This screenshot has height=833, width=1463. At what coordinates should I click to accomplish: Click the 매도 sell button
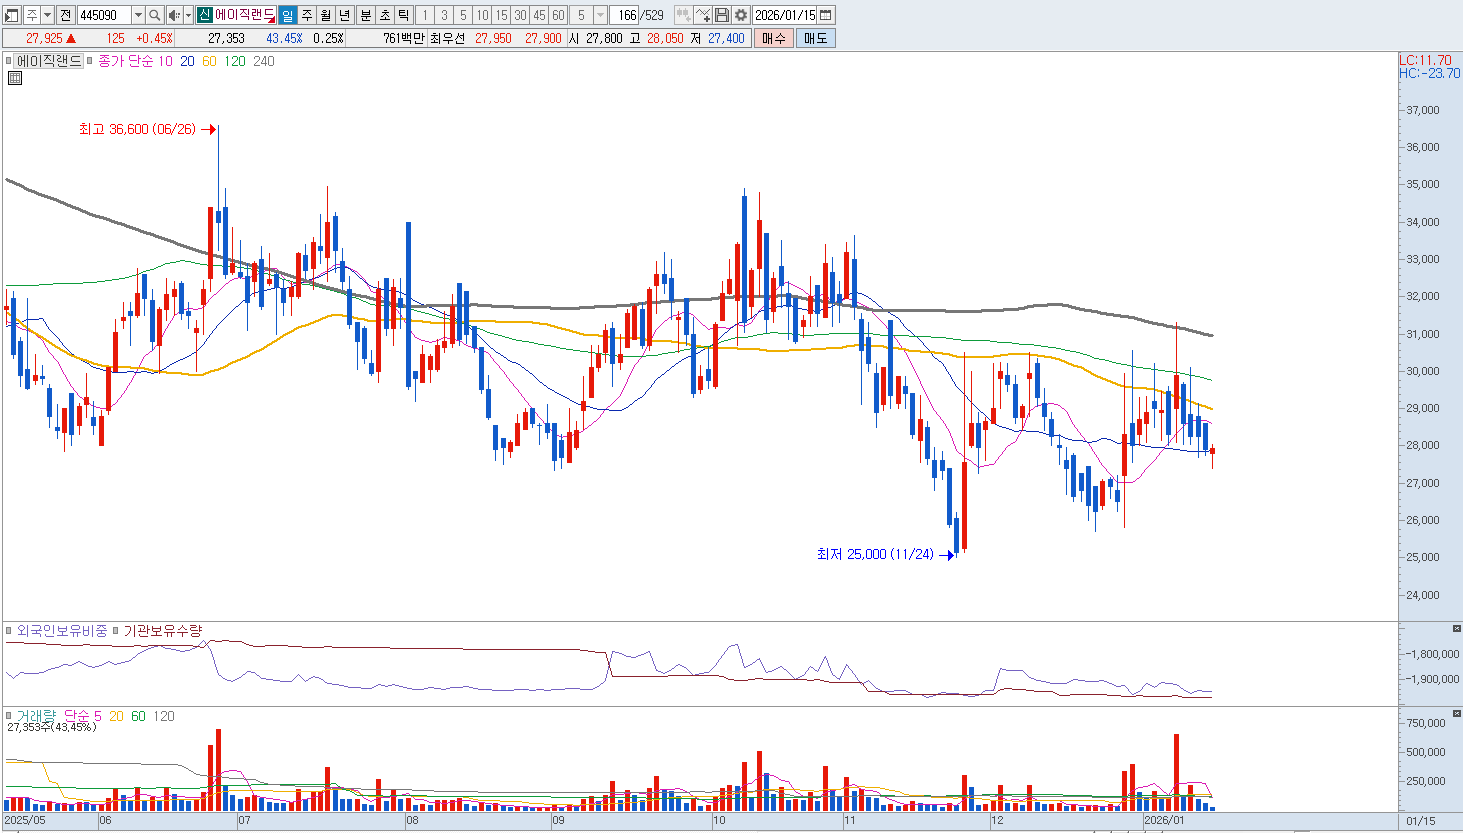click(x=815, y=38)
